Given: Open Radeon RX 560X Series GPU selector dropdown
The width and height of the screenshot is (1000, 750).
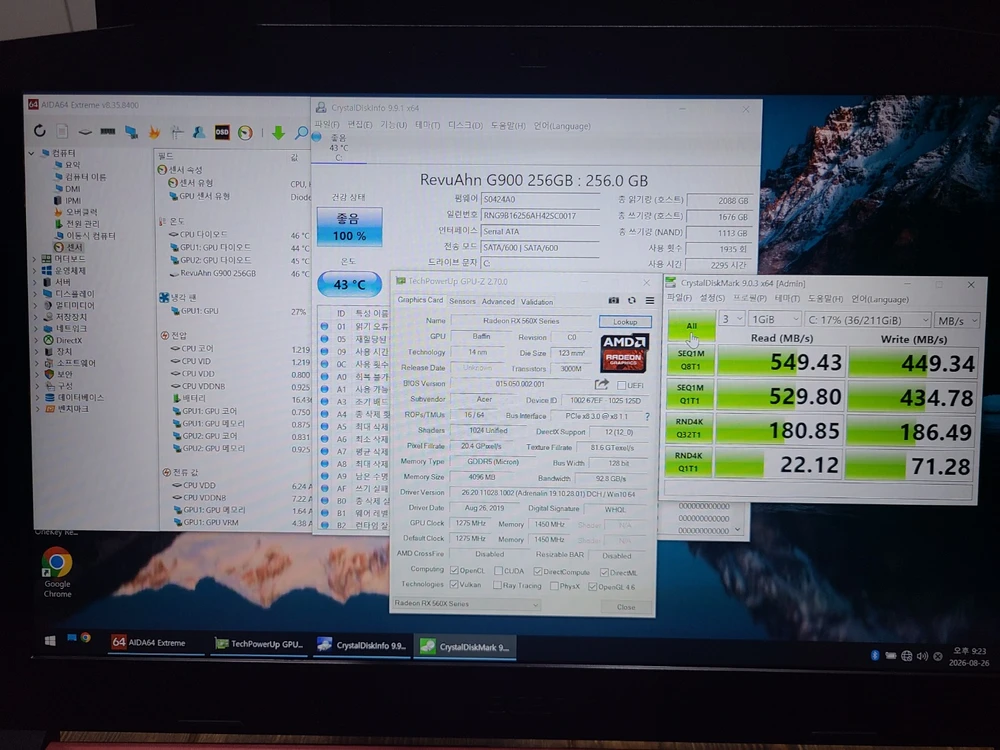Looking at the screenshot, I should [466, 603].
